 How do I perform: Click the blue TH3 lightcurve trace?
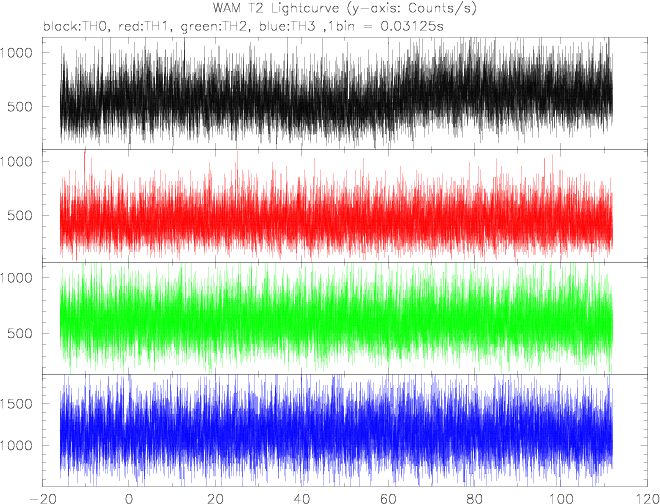click(336, 429)
